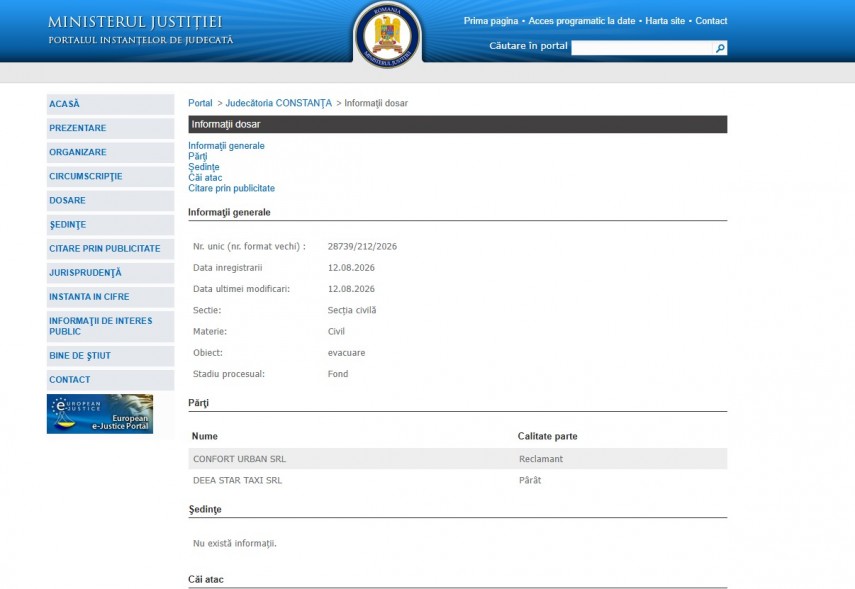Click Materie value Civil

[x=336, y=332]
